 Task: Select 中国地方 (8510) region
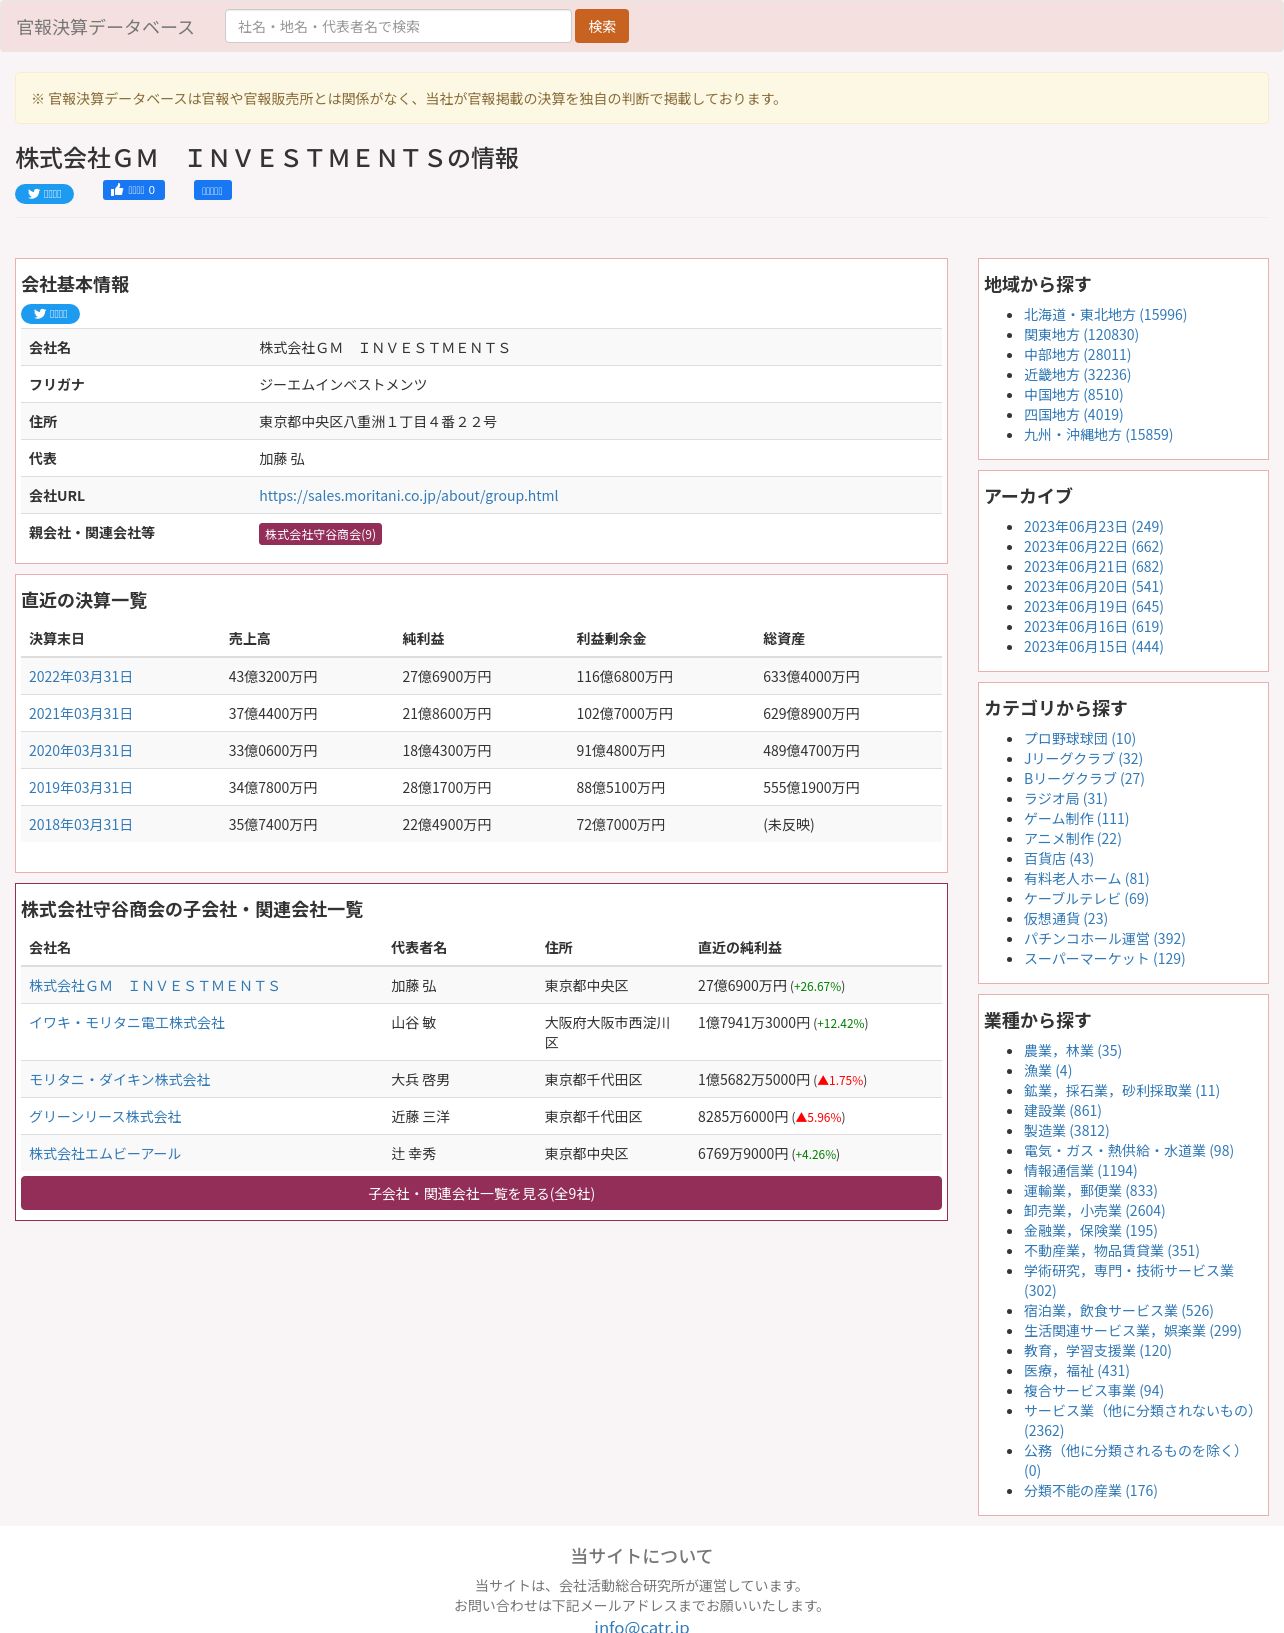[1073, 395]
